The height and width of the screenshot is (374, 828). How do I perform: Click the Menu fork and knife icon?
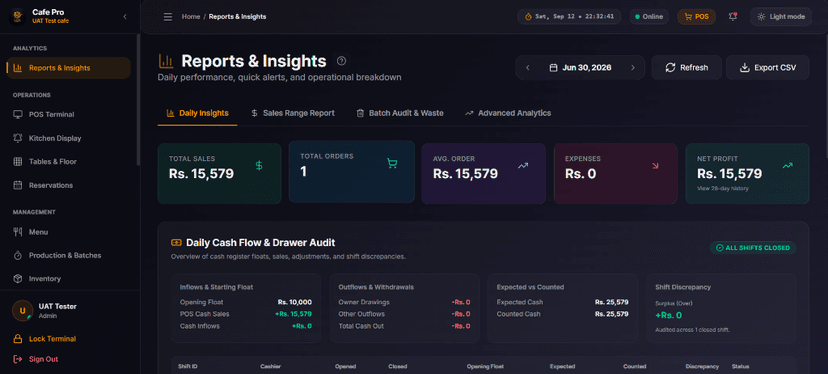click(x=17, y=231)
